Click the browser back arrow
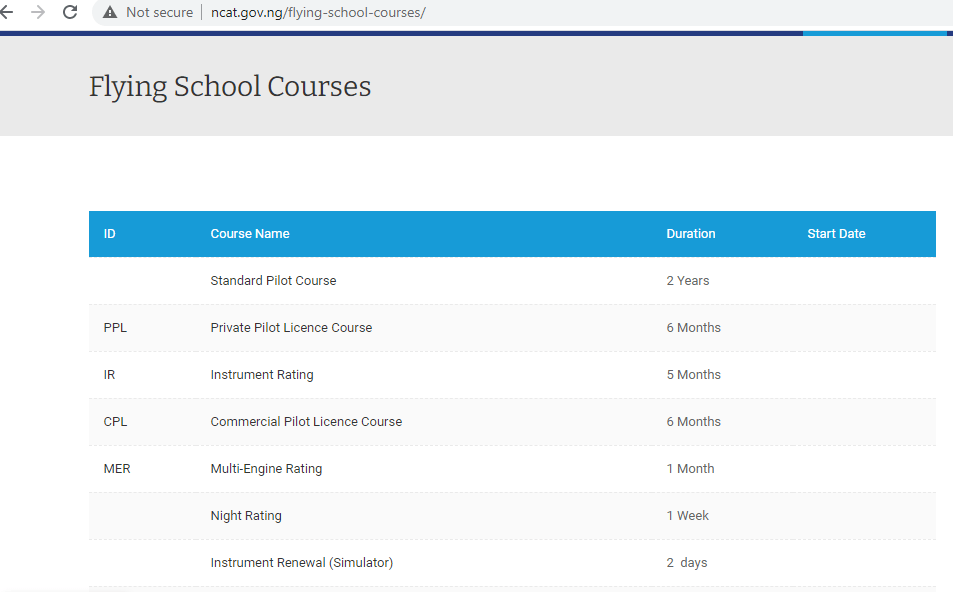Screen dimensions: 953x592 pyautogui.click(x=6, y=12)
